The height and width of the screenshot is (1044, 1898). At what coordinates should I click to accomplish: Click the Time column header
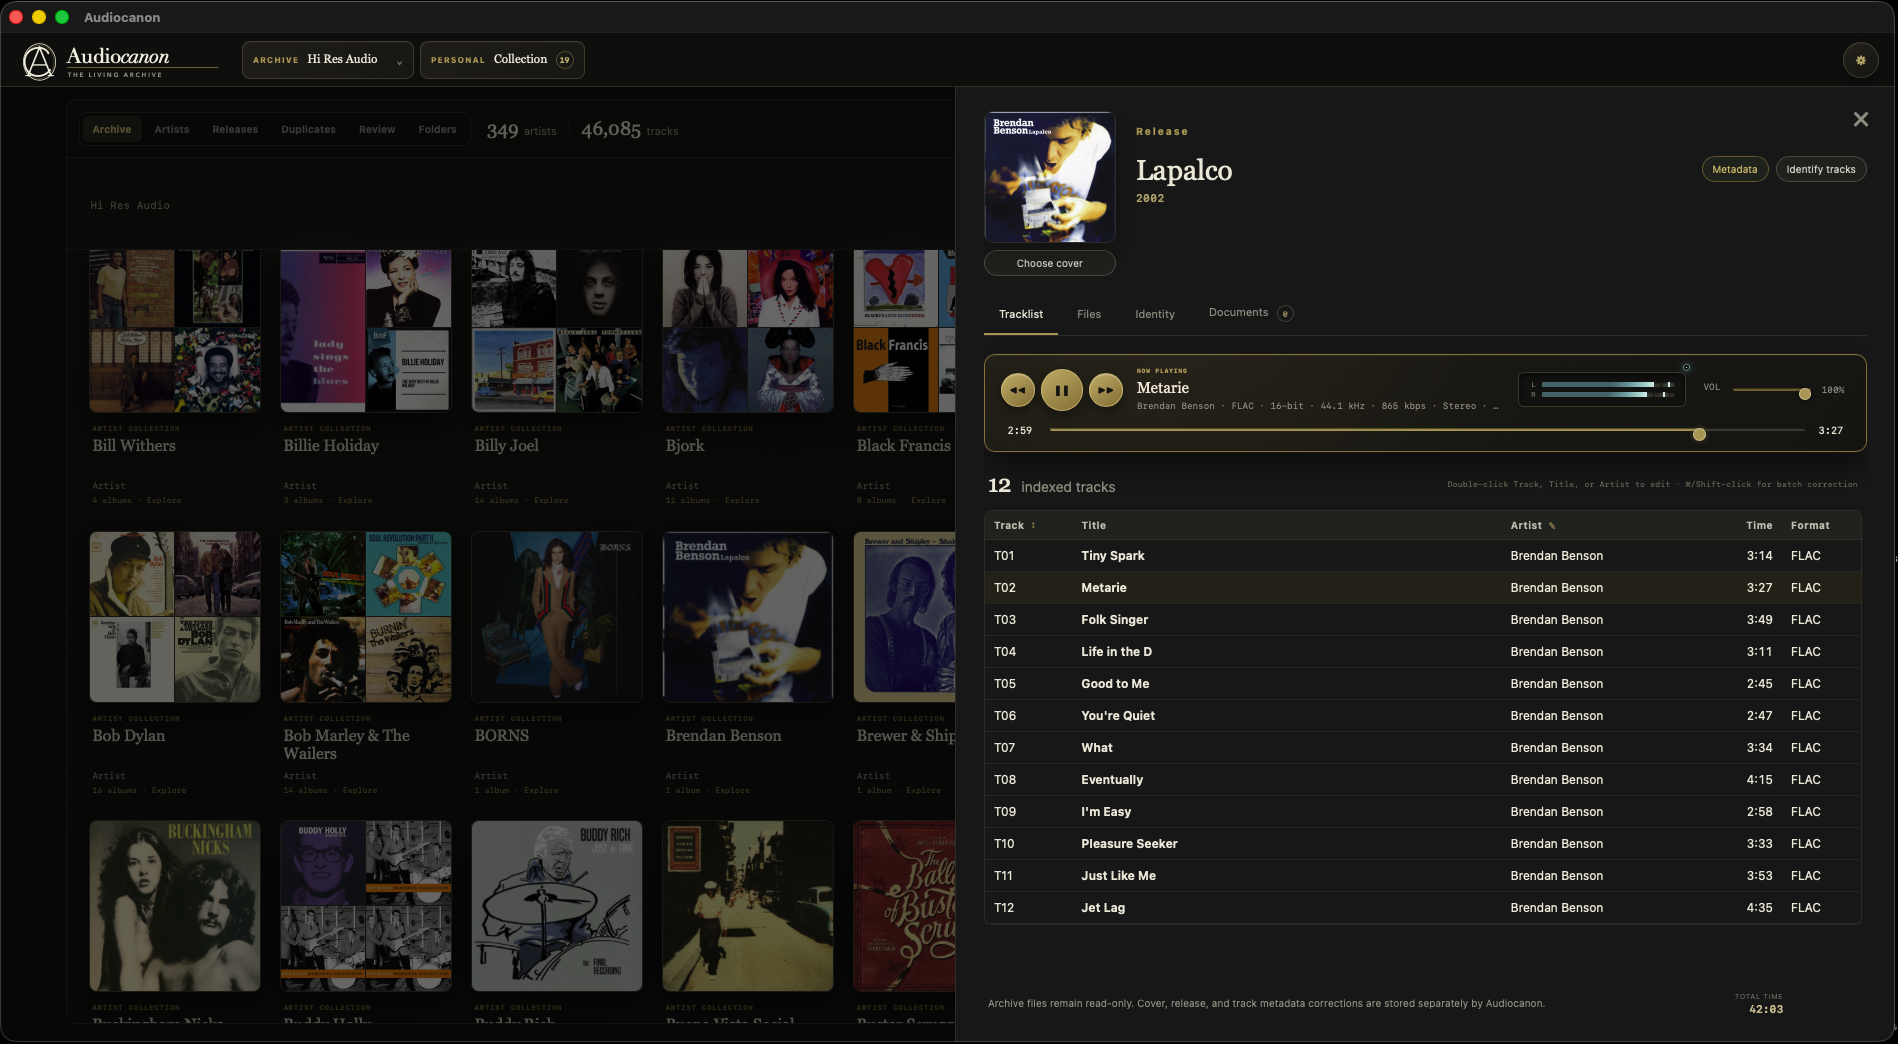tap(1759, 525)
